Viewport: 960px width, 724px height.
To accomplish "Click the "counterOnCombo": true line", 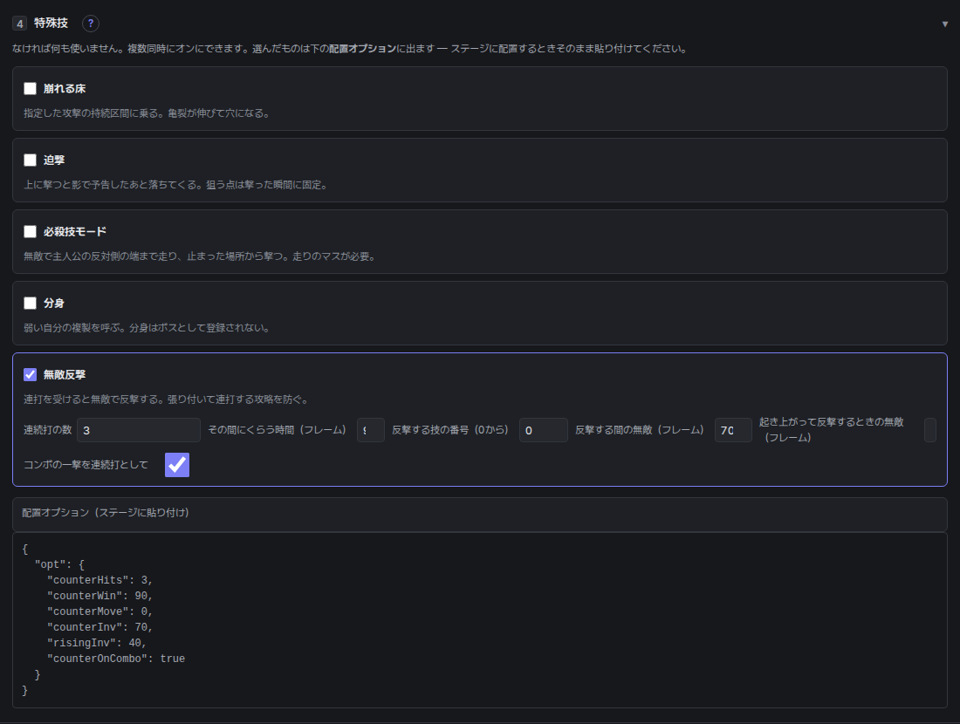I will click(x=116, y=659).
